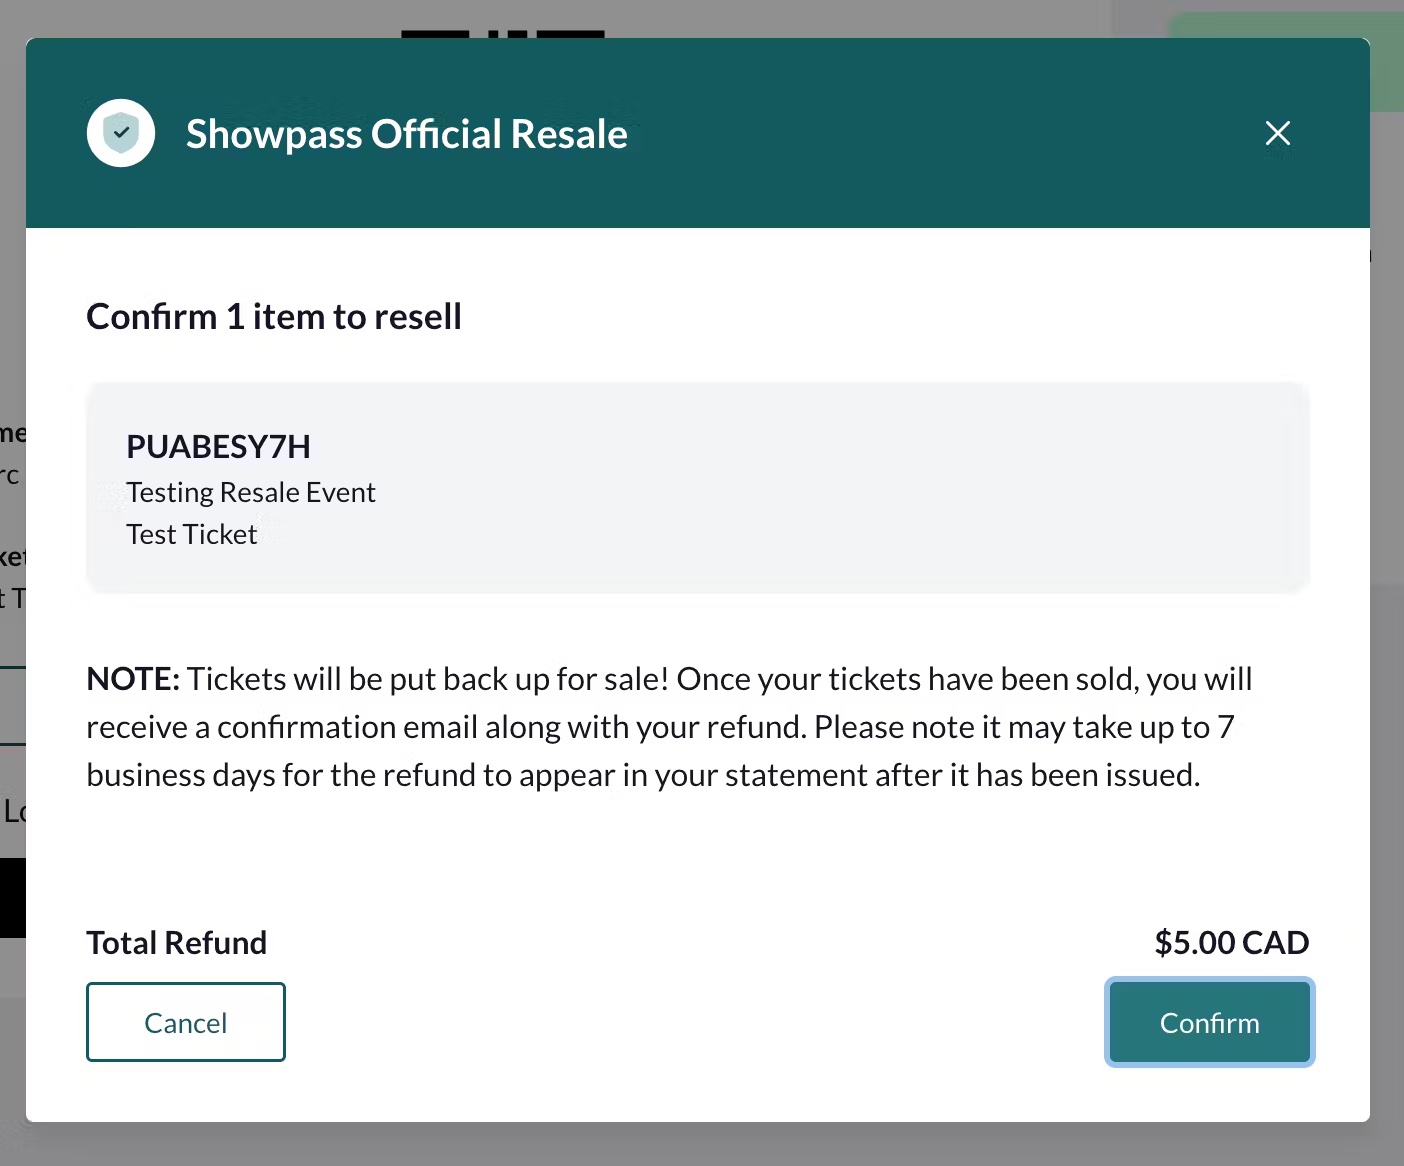Viewport: 1404px width, 1166px height.
Task: Click the black button peeking behind dialog
Action: pos(12,897)
